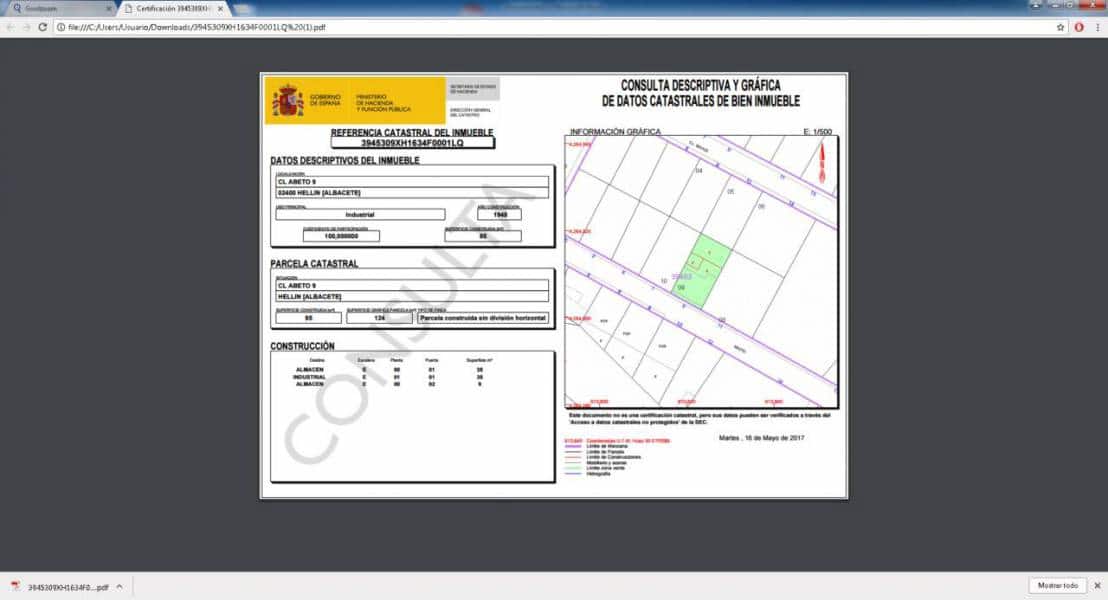
Task: Click the heading DATOS DESCRIPTIVOS DEL INMUEBLE
Action: [x=345, y=160]
